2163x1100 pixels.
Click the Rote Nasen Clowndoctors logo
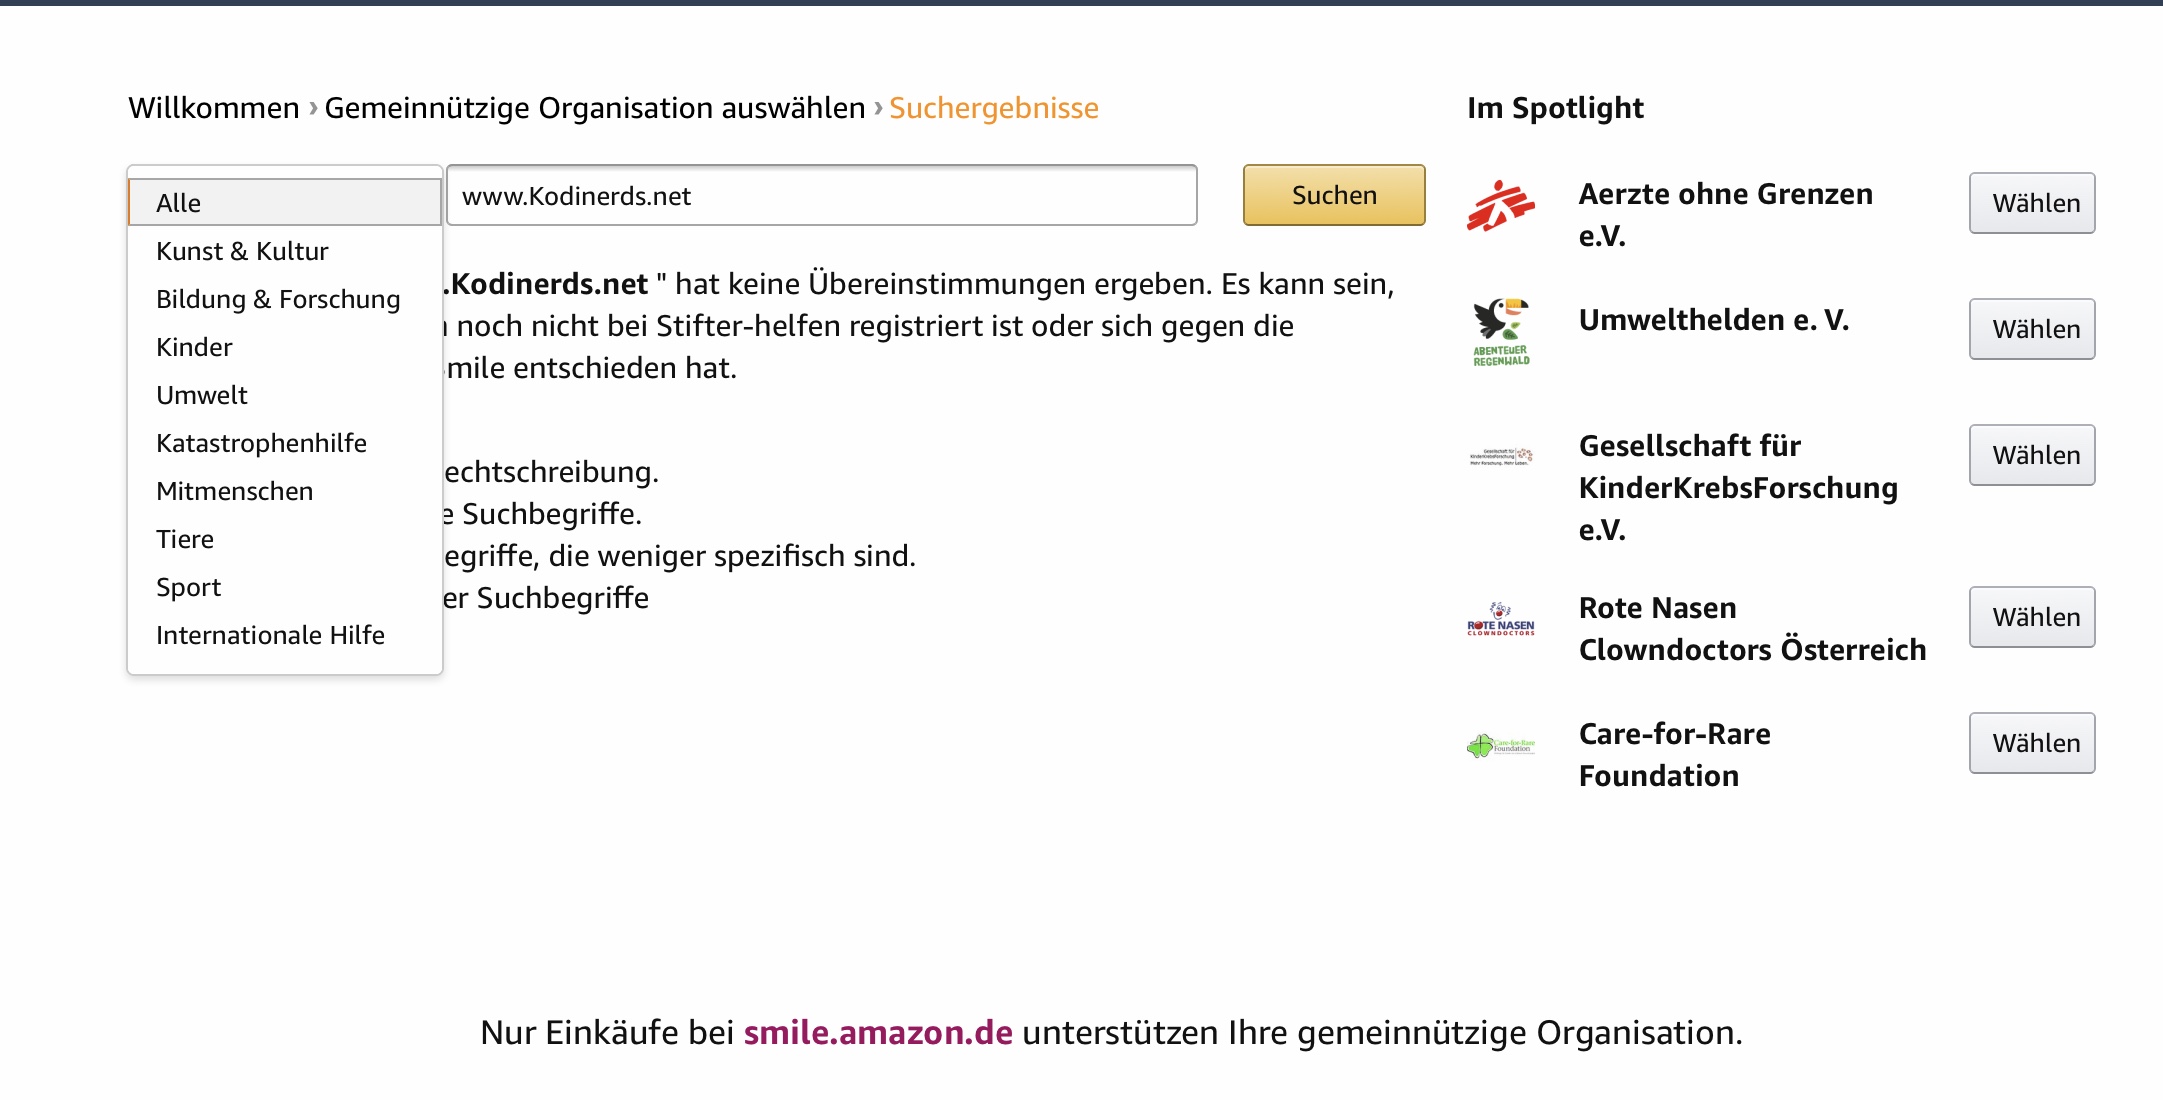pyautogui.click(x=1501, y=619)
